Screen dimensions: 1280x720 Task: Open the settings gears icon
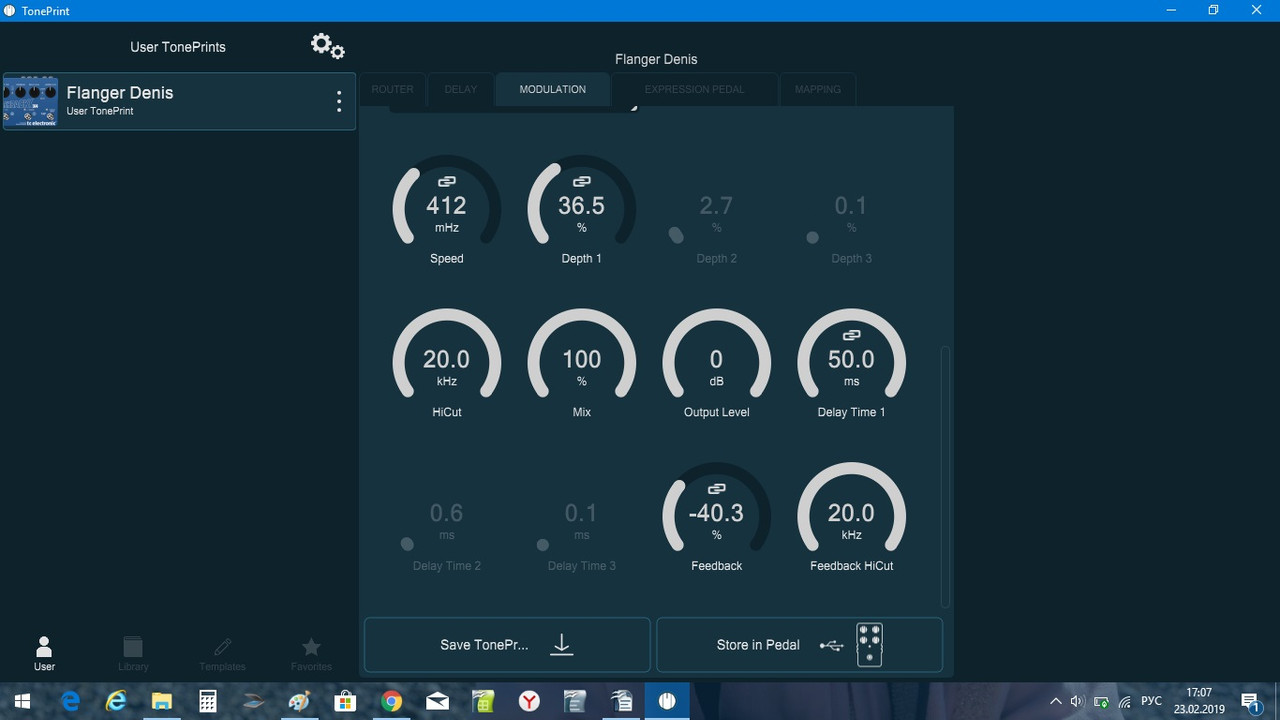click(x=327, y=46)
